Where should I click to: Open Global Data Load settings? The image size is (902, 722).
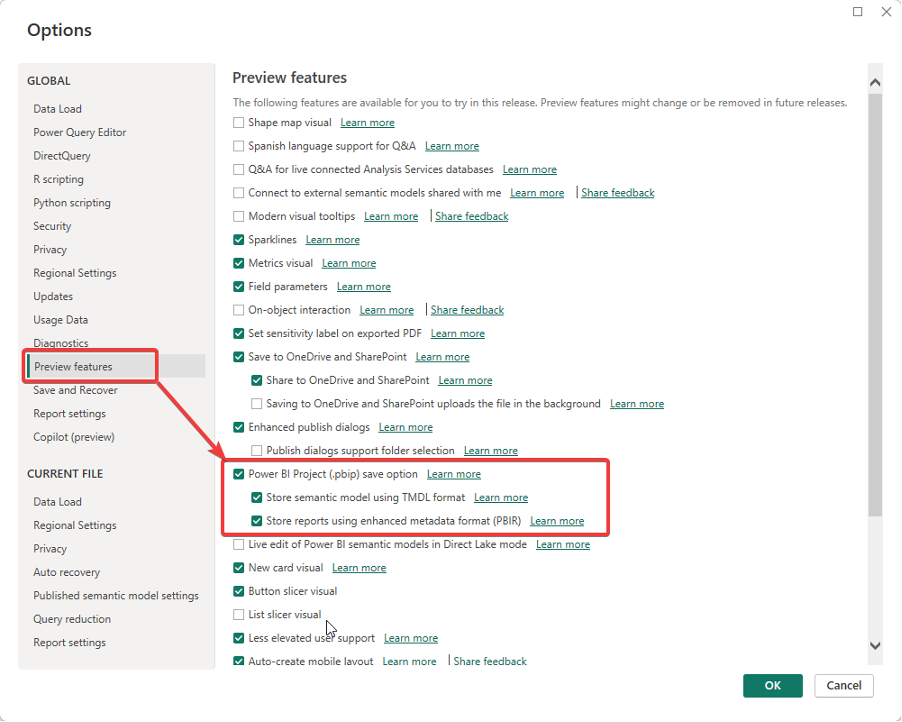coord(58,109)
